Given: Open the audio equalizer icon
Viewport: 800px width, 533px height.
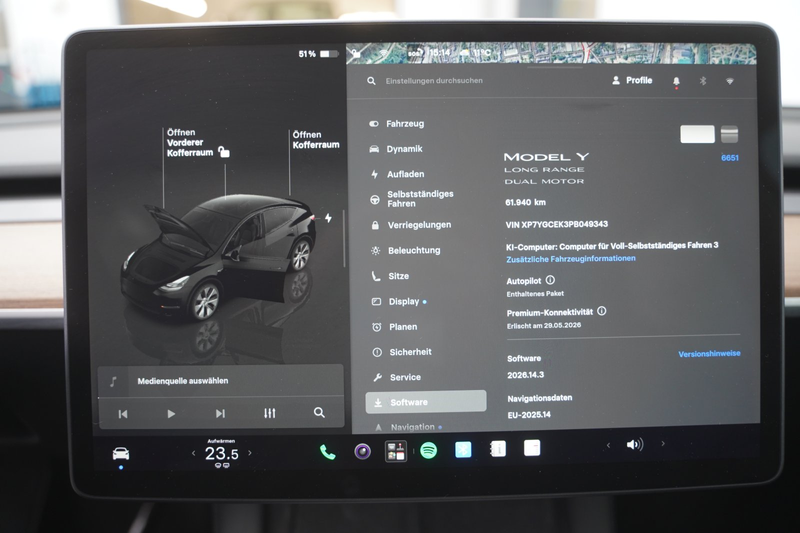Looking at the screenshot, I should click(x=270, y=413).
